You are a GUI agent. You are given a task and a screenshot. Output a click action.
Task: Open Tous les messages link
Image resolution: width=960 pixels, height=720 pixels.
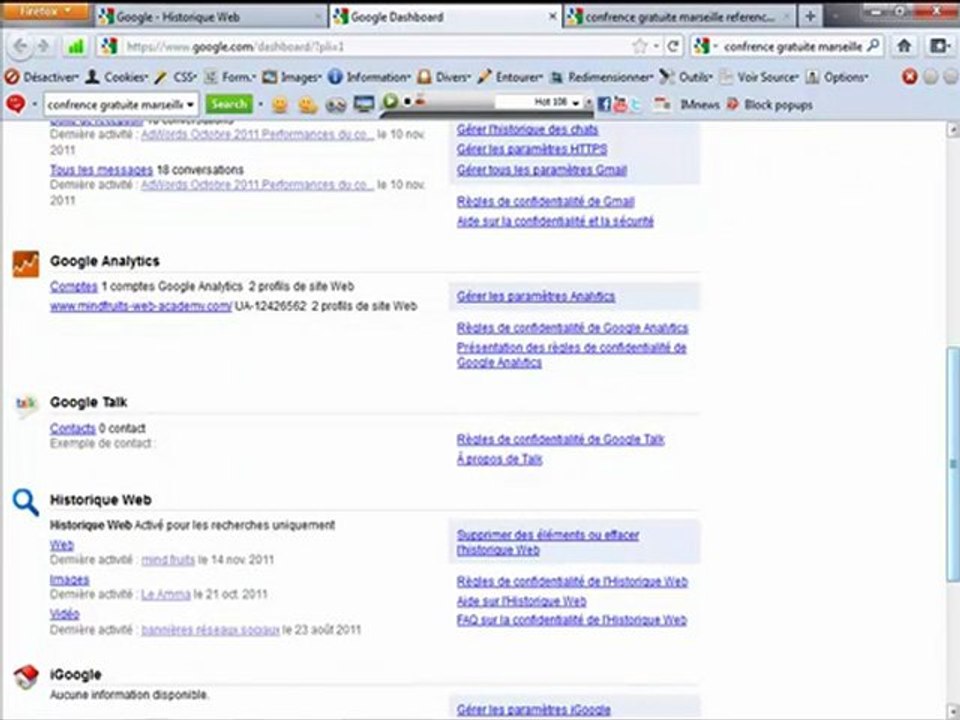click(x=101, y=170)
